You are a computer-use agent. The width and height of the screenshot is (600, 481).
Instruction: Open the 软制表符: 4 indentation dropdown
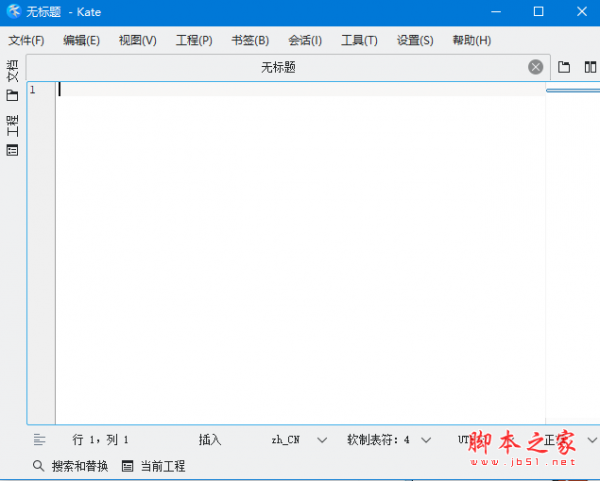[x=426, y=439]
